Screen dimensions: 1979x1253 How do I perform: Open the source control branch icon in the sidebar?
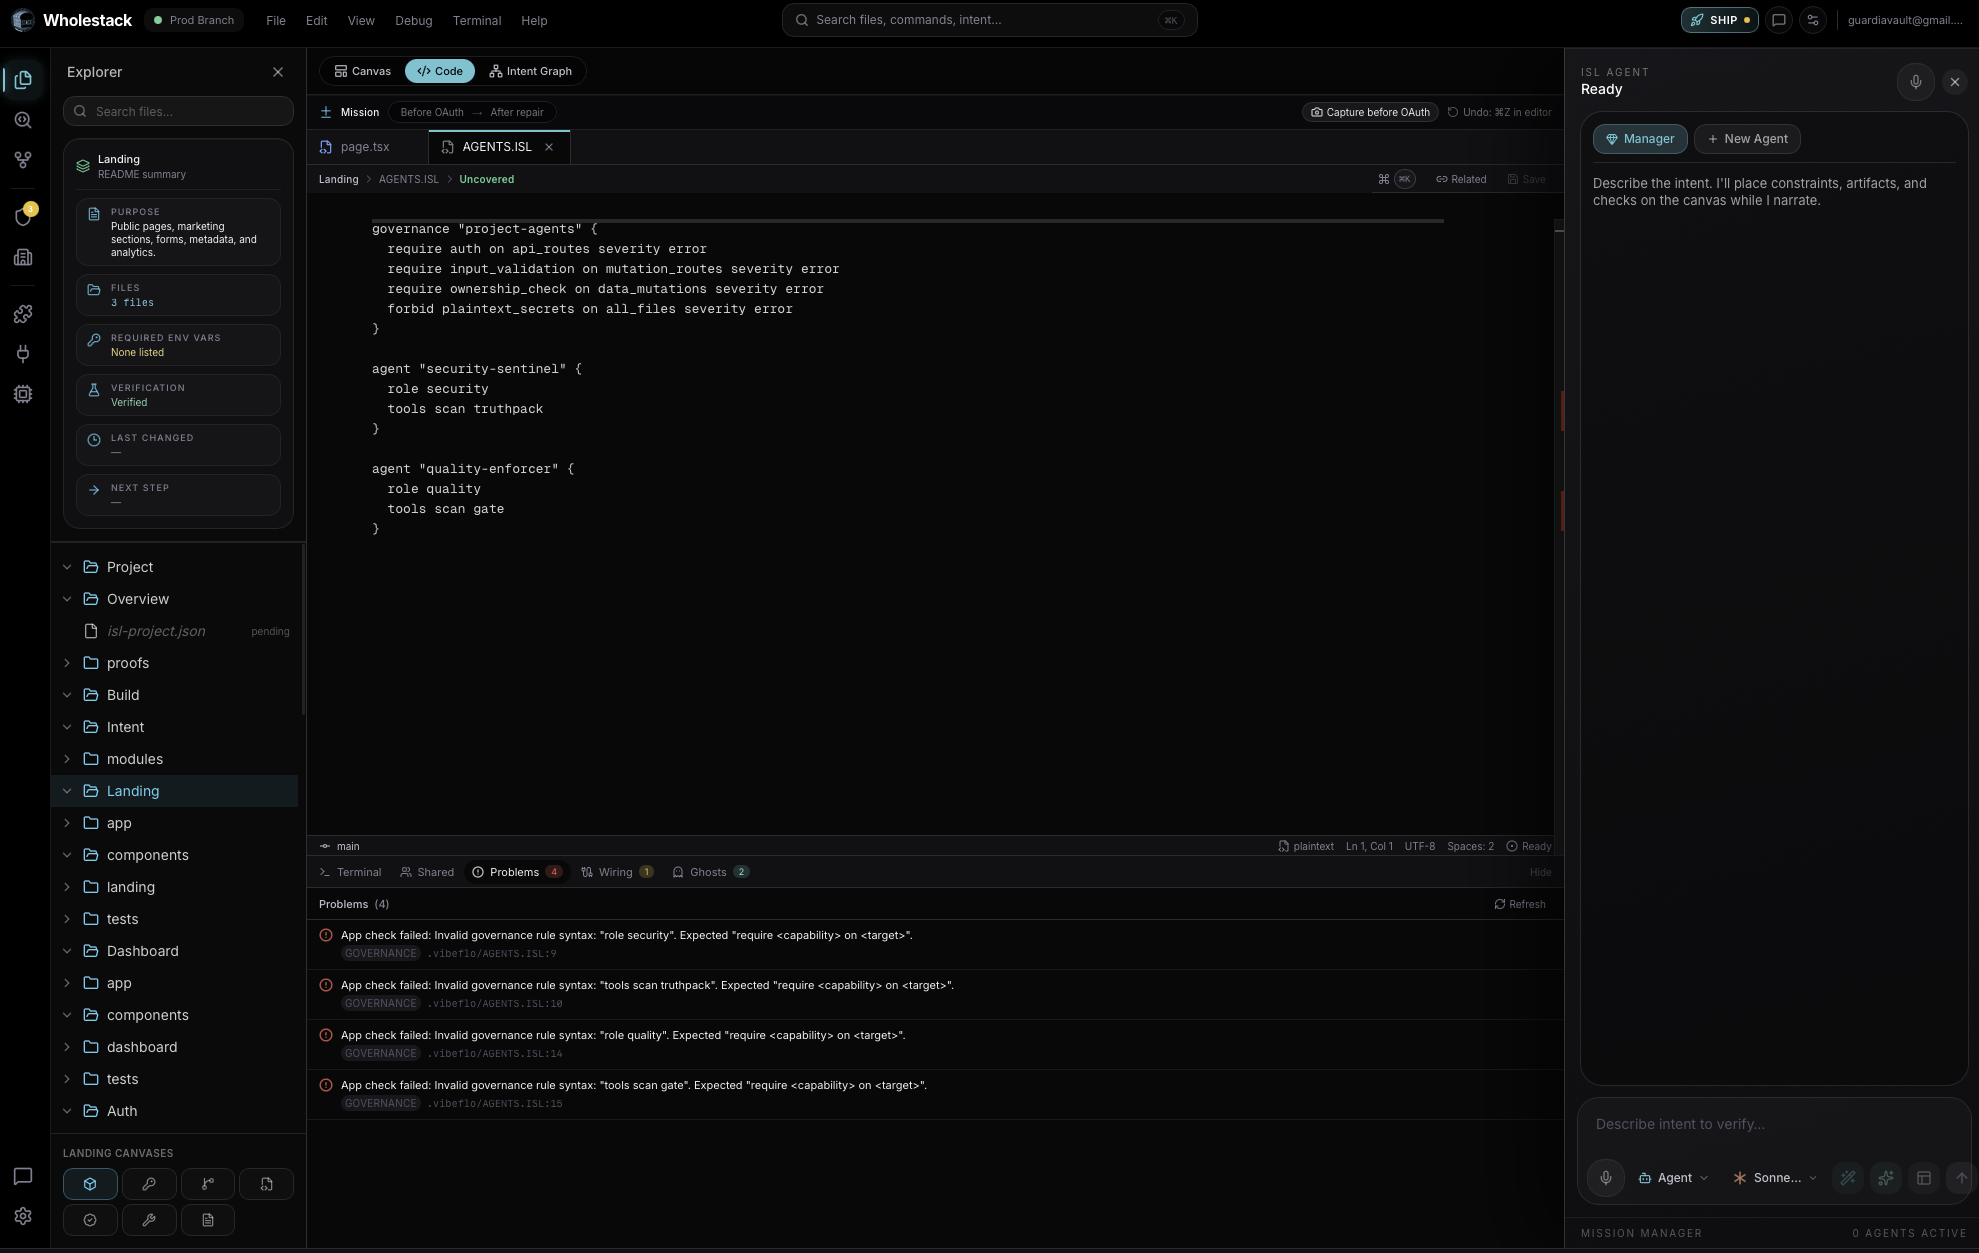[23, 160]
